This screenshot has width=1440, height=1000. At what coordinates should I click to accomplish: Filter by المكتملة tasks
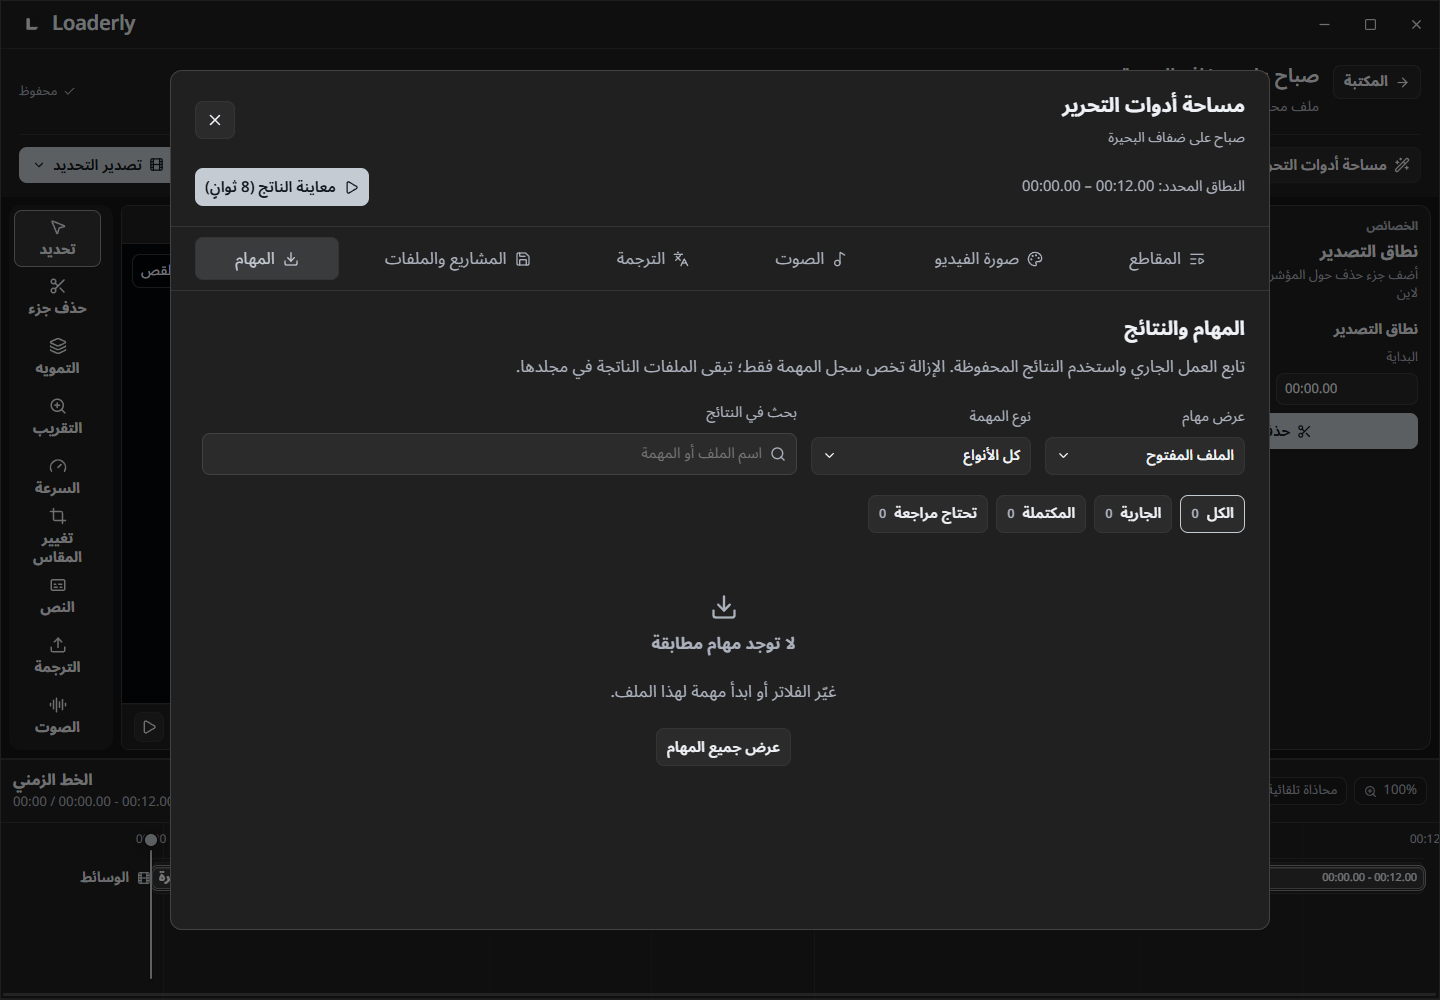(x=1041, y=514)
